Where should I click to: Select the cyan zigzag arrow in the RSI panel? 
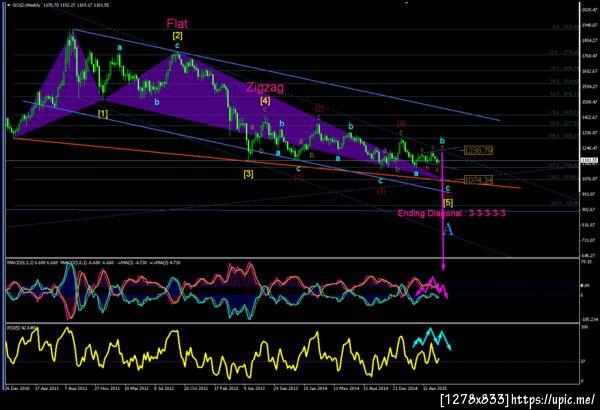(x=432, y=339)
